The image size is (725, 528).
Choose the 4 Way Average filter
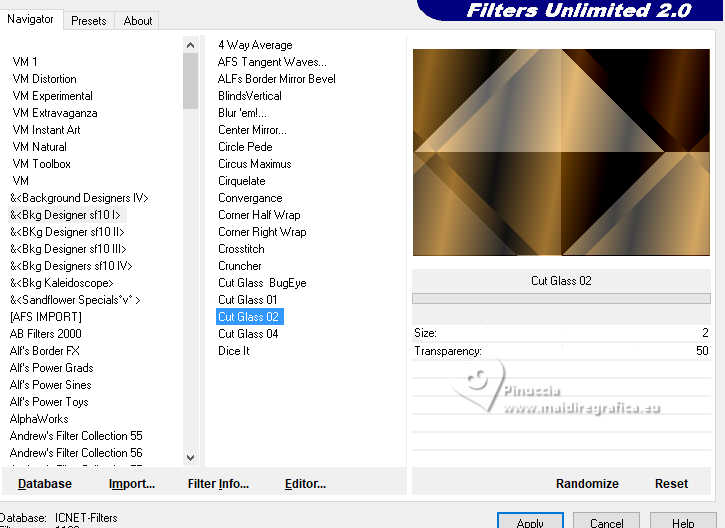pos(255,45)
